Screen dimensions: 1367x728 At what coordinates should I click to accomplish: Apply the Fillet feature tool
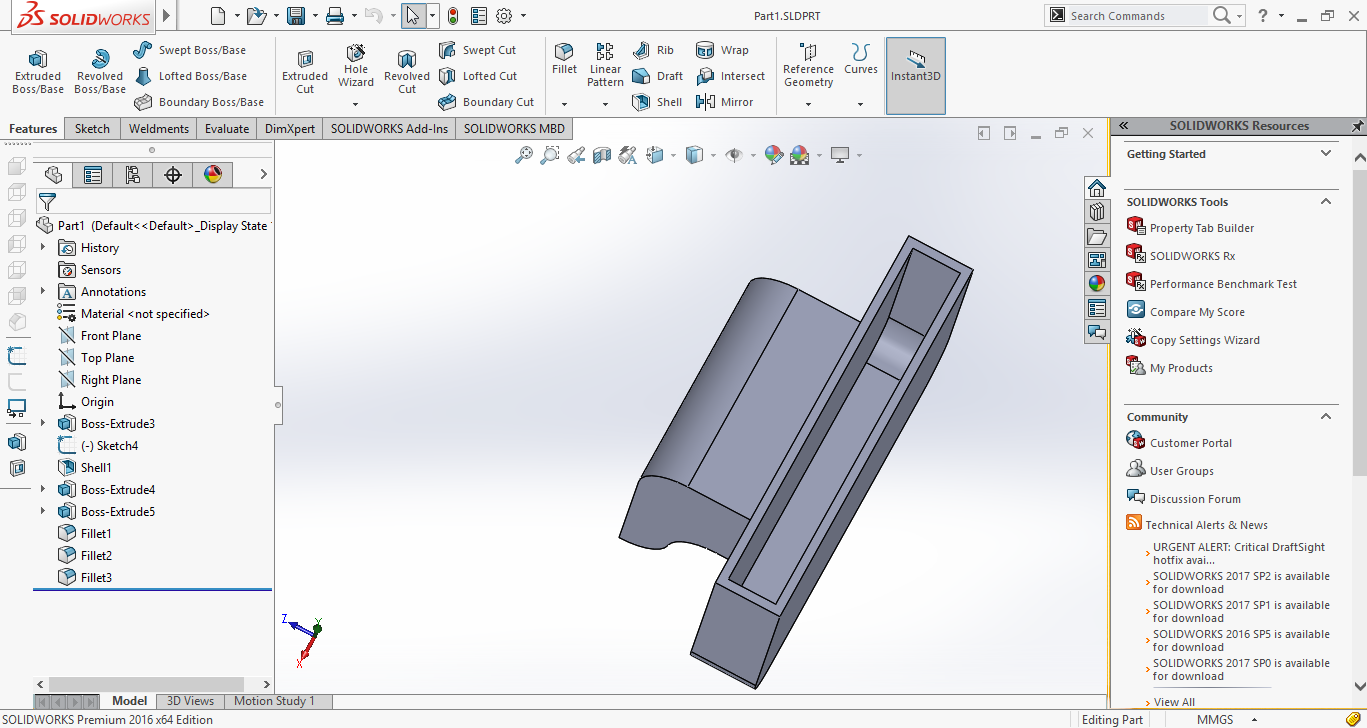[564, 59]
